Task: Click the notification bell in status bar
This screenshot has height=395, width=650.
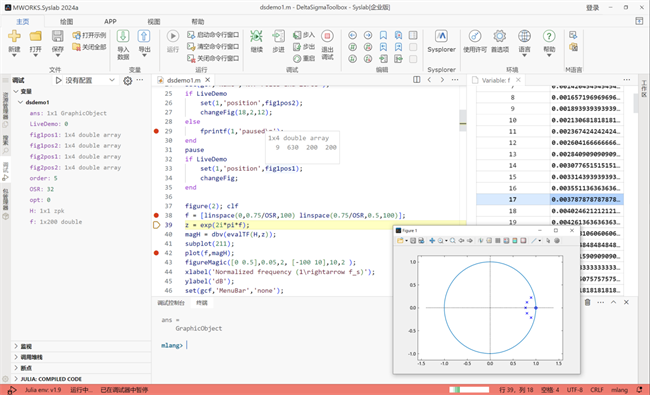Action: click(640, 390)
